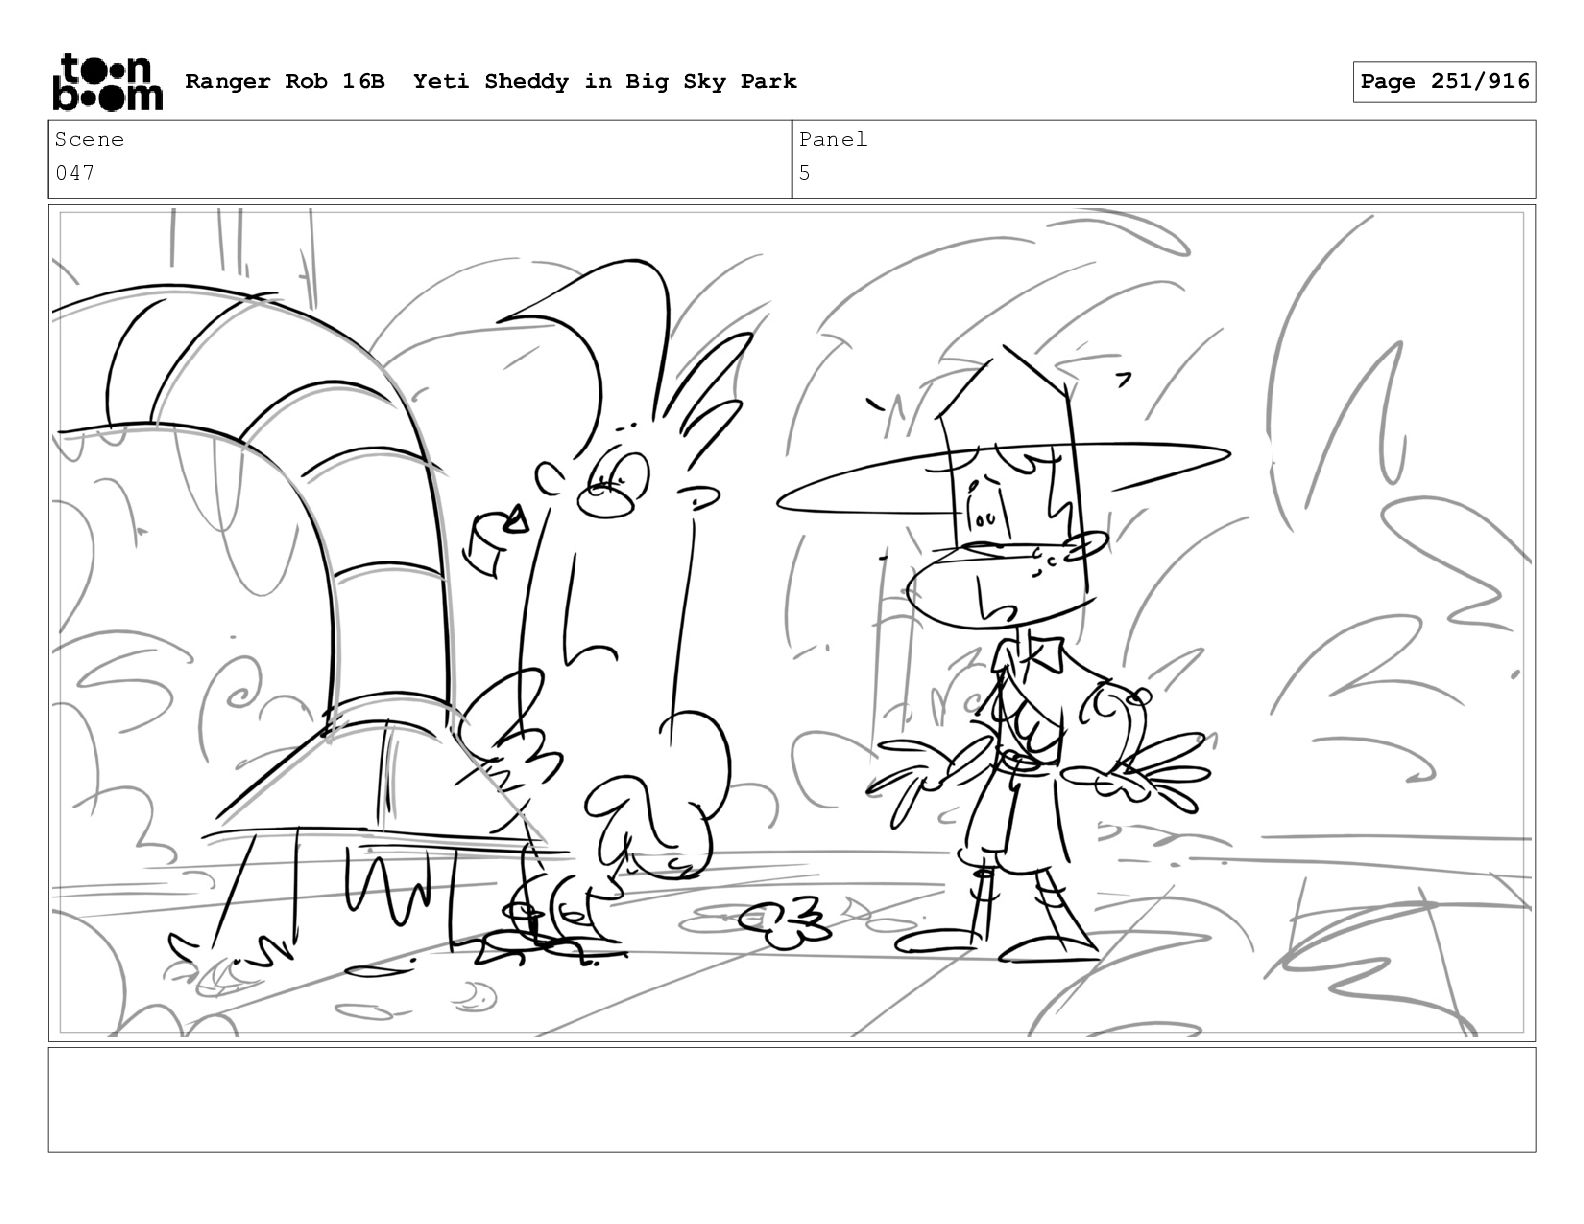Click the empty notes box below the panel
The width and height of the screenshot is (1584, 1224).
click(x=792, y=1100)
